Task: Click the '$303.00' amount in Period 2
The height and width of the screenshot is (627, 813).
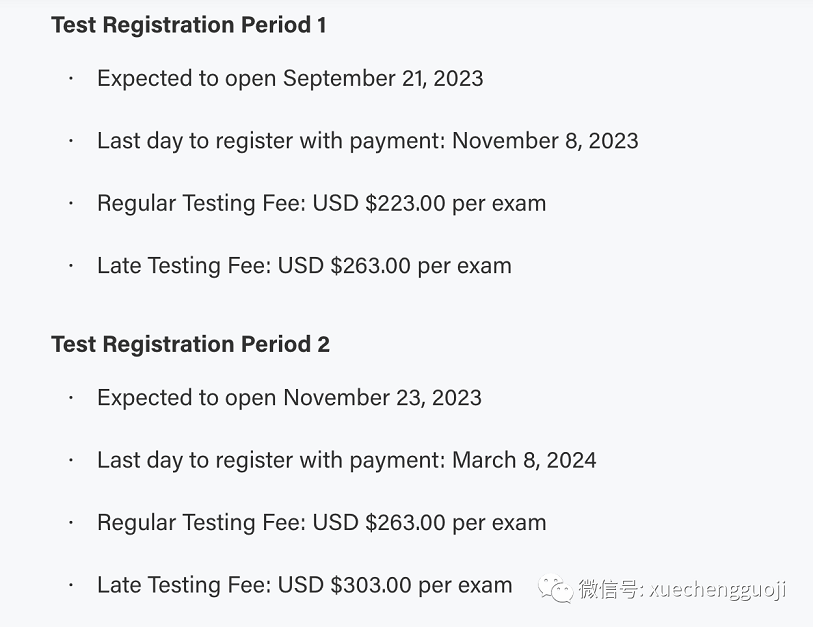Action: [x=371, y=584]
